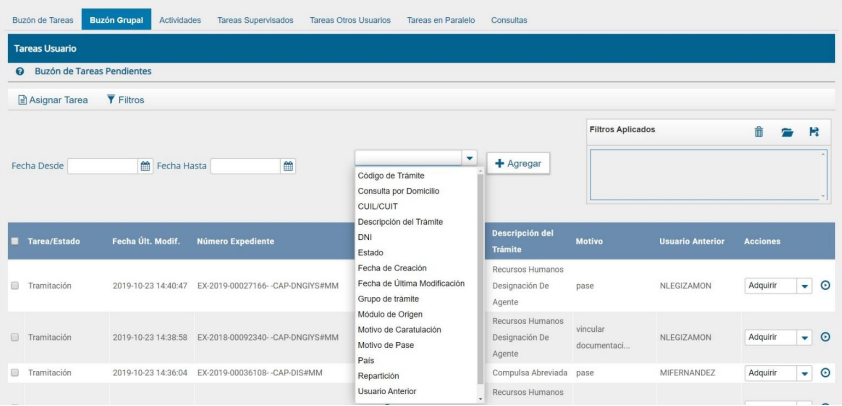Click the save filter icon in Filtros Aplicados
842x406 pixels.
point(814,132)
